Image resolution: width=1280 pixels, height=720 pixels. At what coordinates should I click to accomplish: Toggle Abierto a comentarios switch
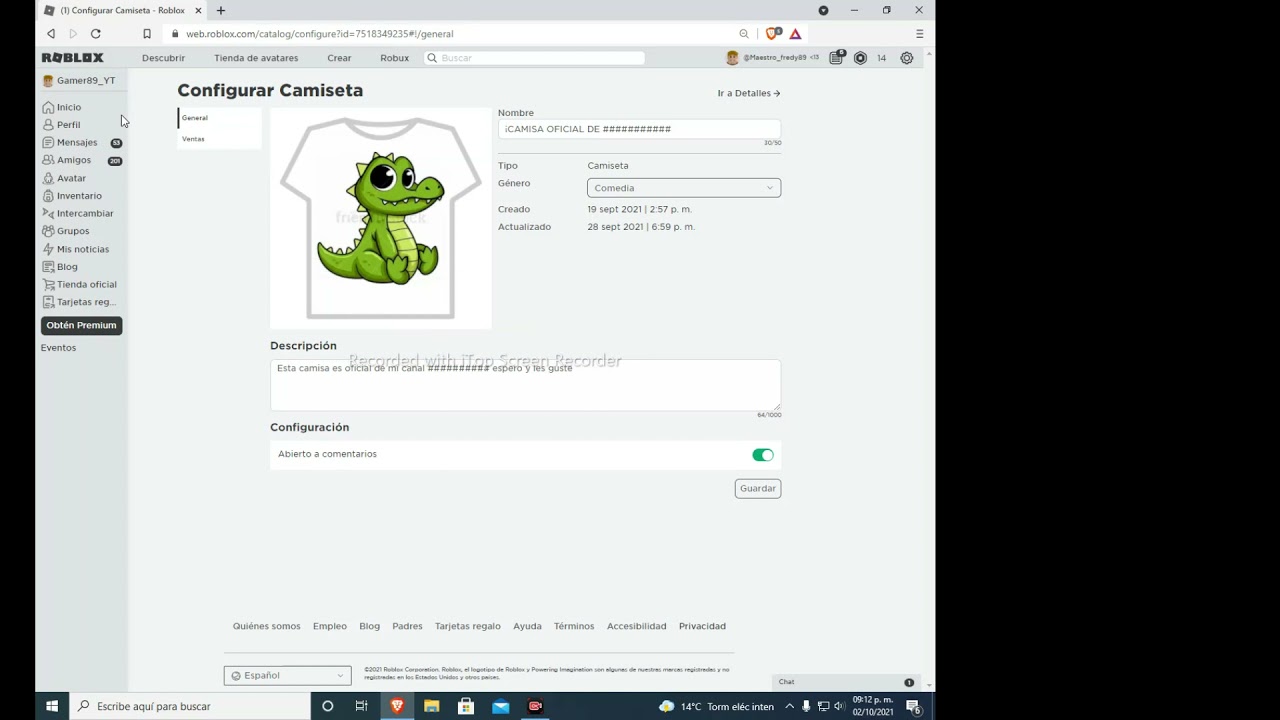click(763, 455)
